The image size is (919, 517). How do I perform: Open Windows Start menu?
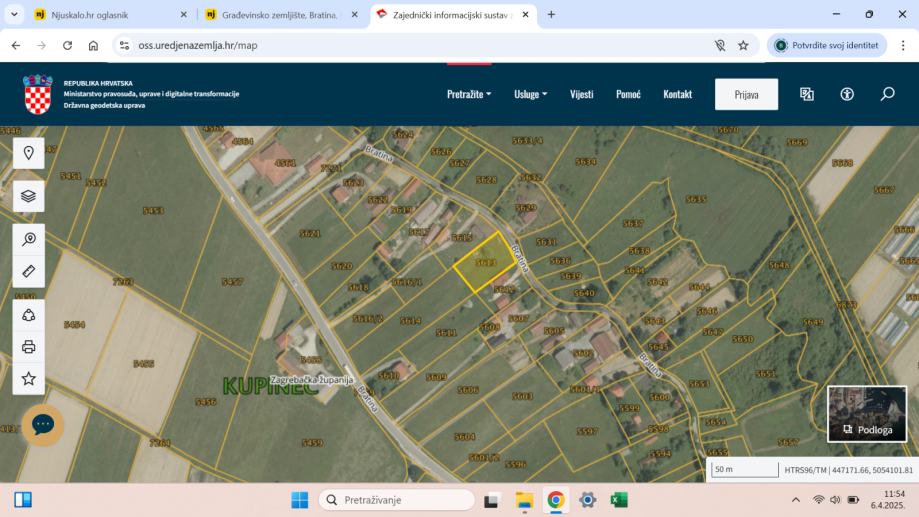coord(299,500)
